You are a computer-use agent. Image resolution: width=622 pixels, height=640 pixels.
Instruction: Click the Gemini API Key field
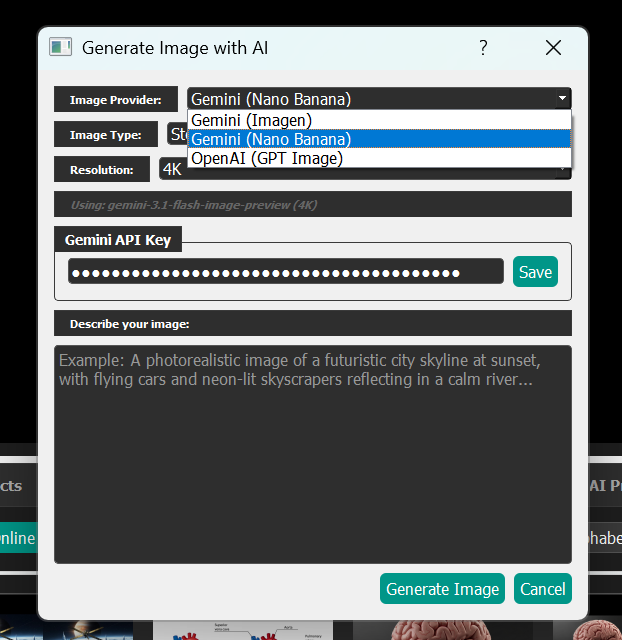[x=286, y=271]
